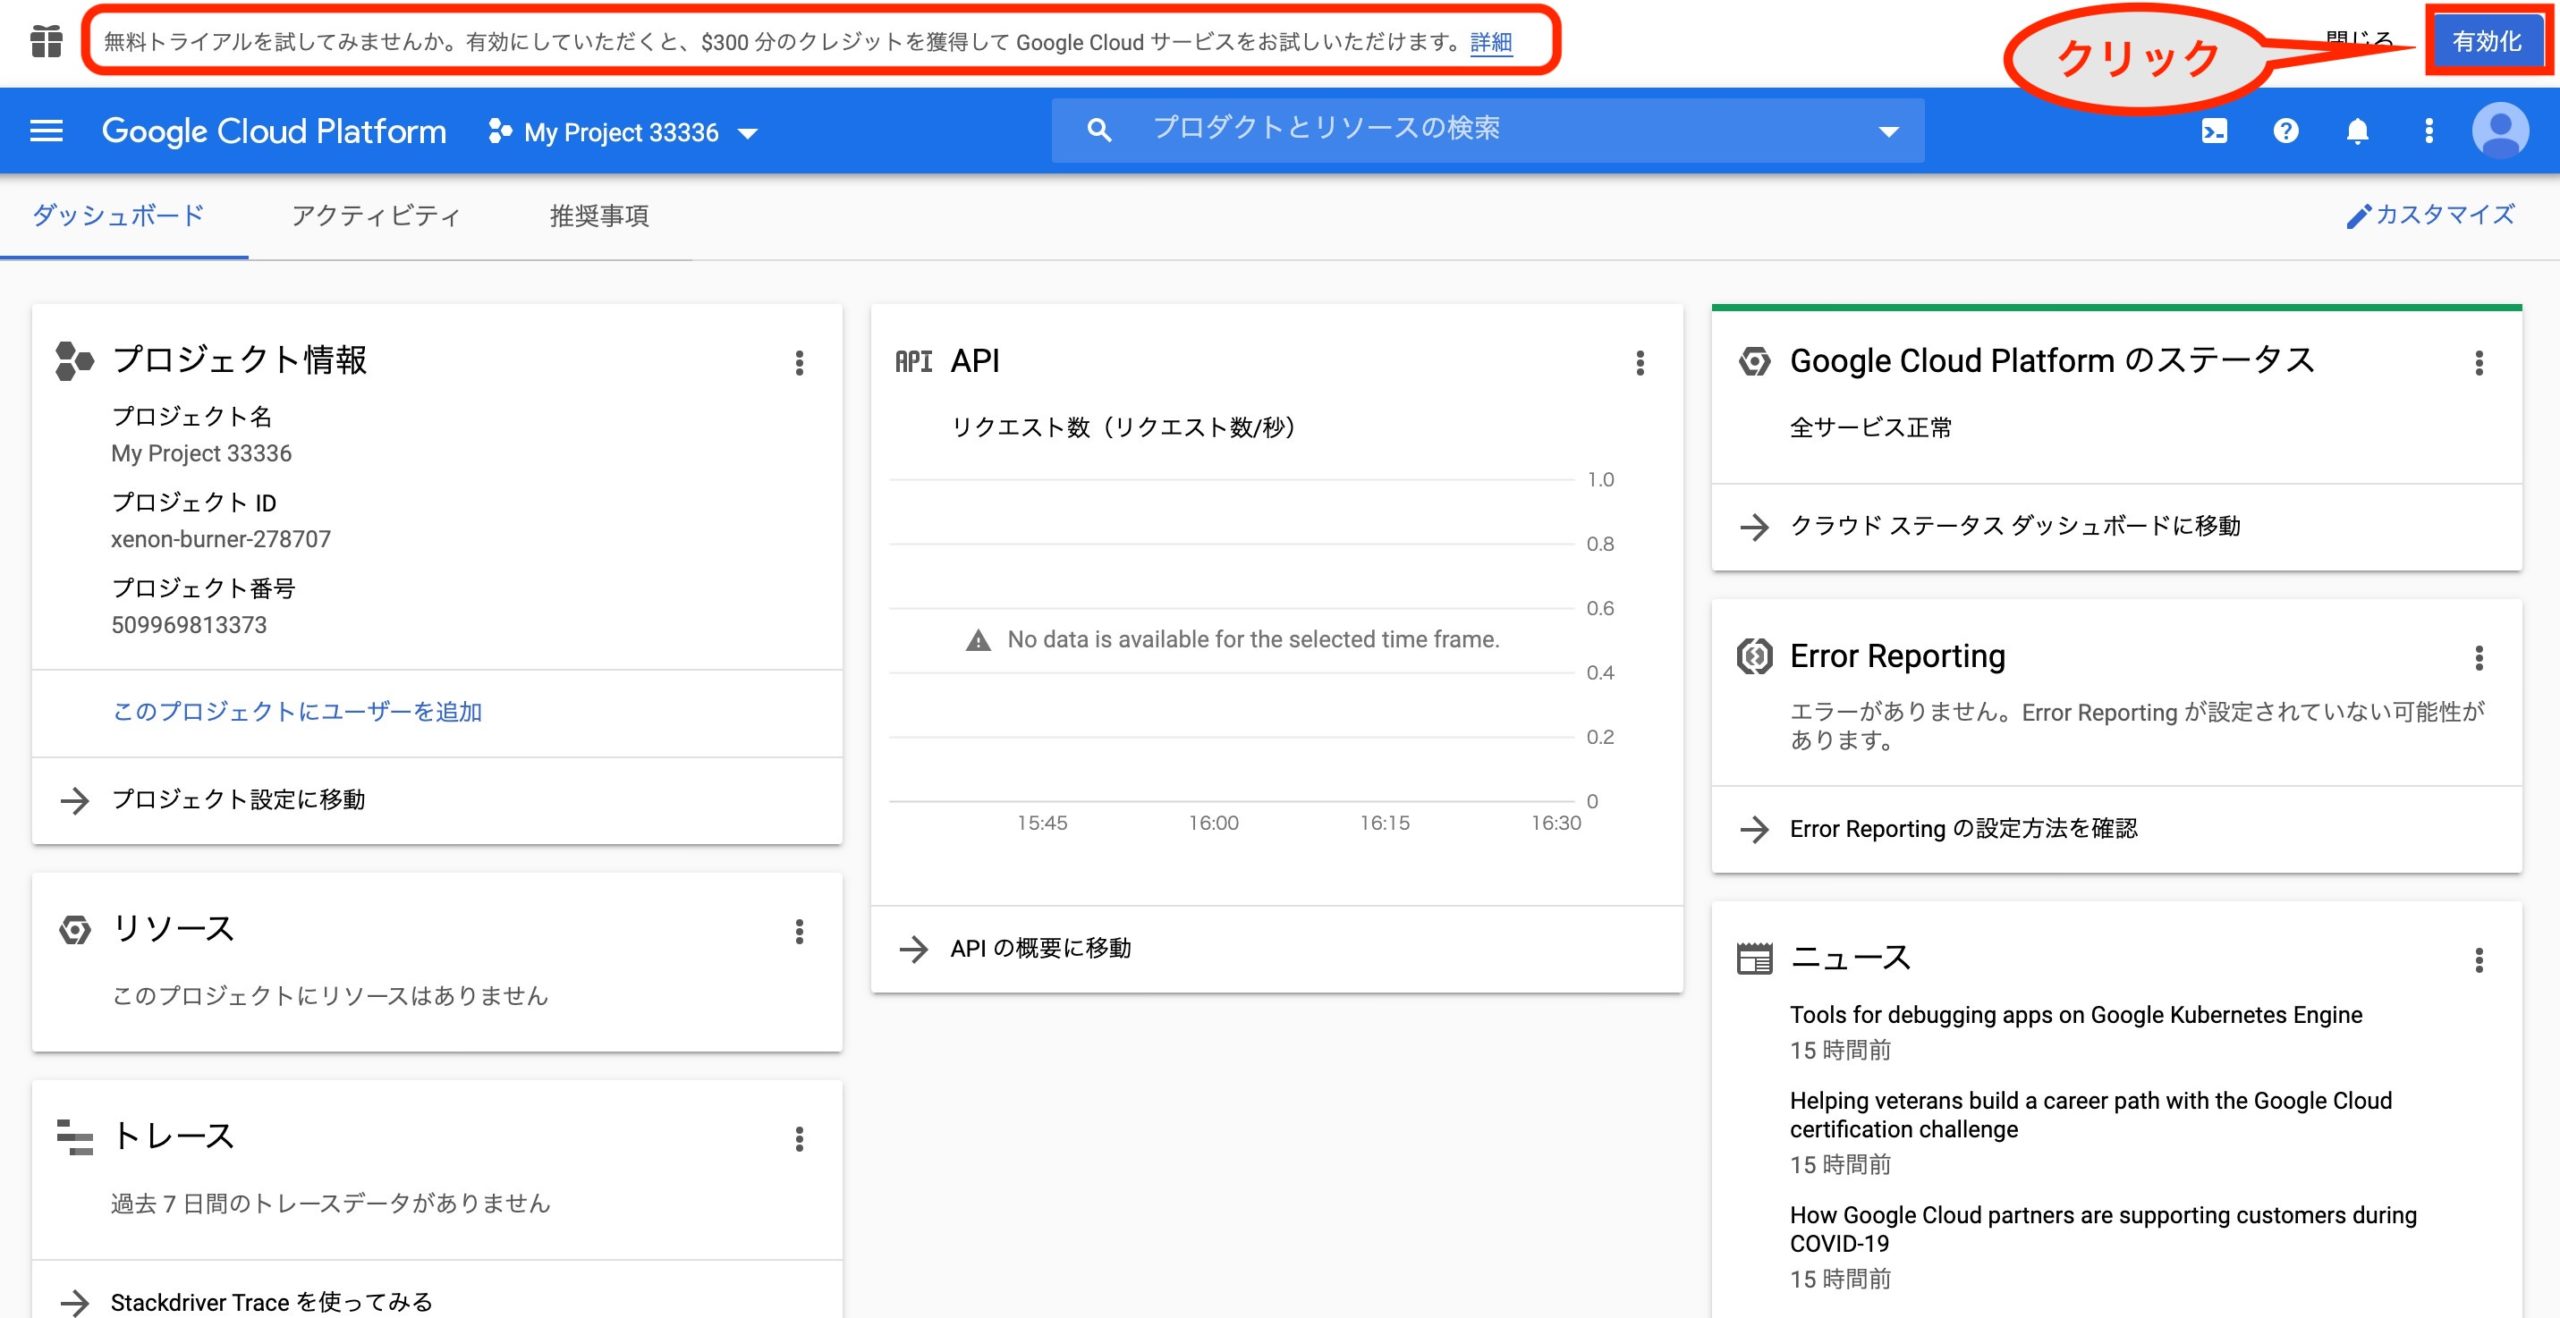Click the カスタマイズ button
Viewport: 2560px width, 1318px height.
tap(2430, 215)
